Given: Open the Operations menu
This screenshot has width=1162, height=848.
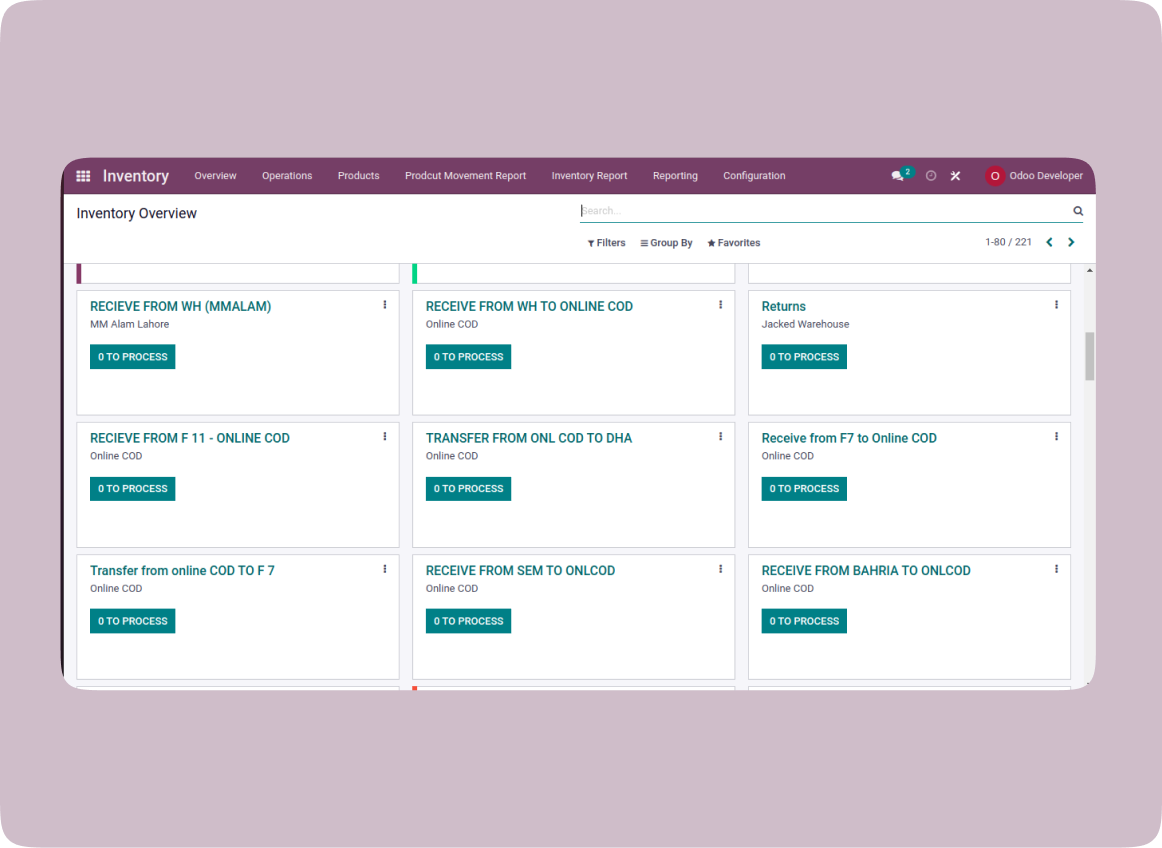Looking at the screenshot, I should tap(287, 176).
